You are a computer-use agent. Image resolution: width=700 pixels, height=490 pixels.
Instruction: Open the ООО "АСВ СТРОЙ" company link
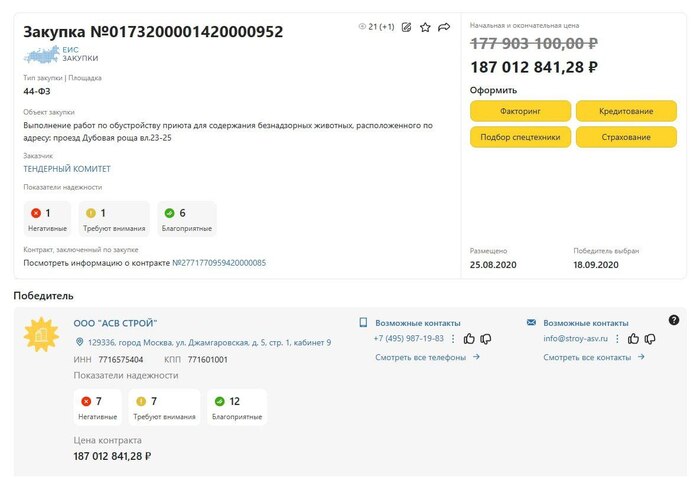116,323
